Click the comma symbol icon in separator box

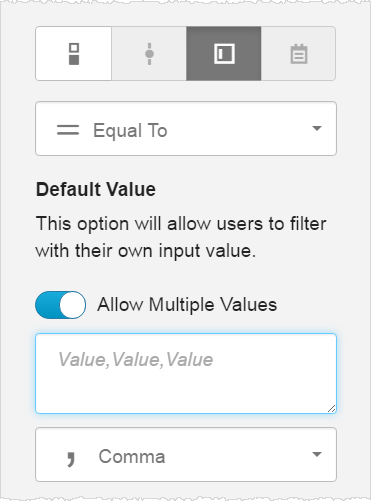70,460
